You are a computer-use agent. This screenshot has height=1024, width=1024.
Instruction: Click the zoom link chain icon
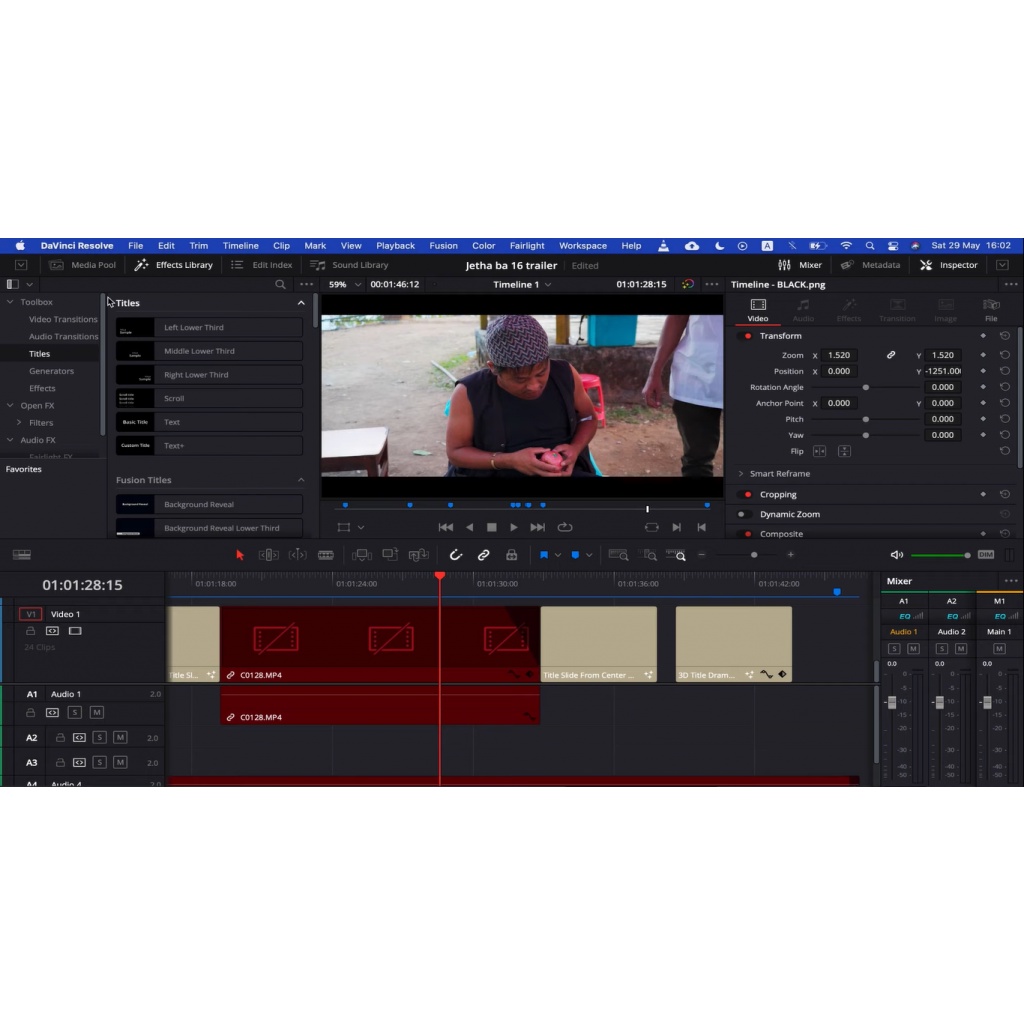890,355
